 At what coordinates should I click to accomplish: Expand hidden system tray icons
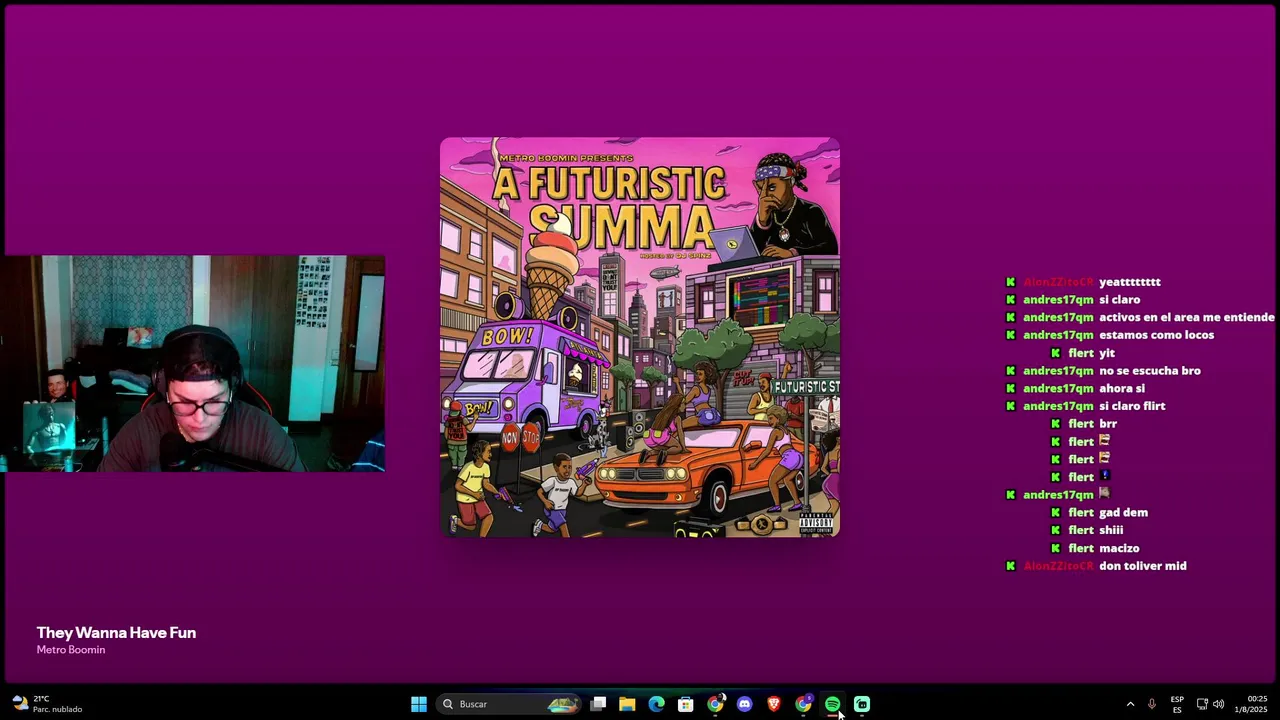(1130, 704)
